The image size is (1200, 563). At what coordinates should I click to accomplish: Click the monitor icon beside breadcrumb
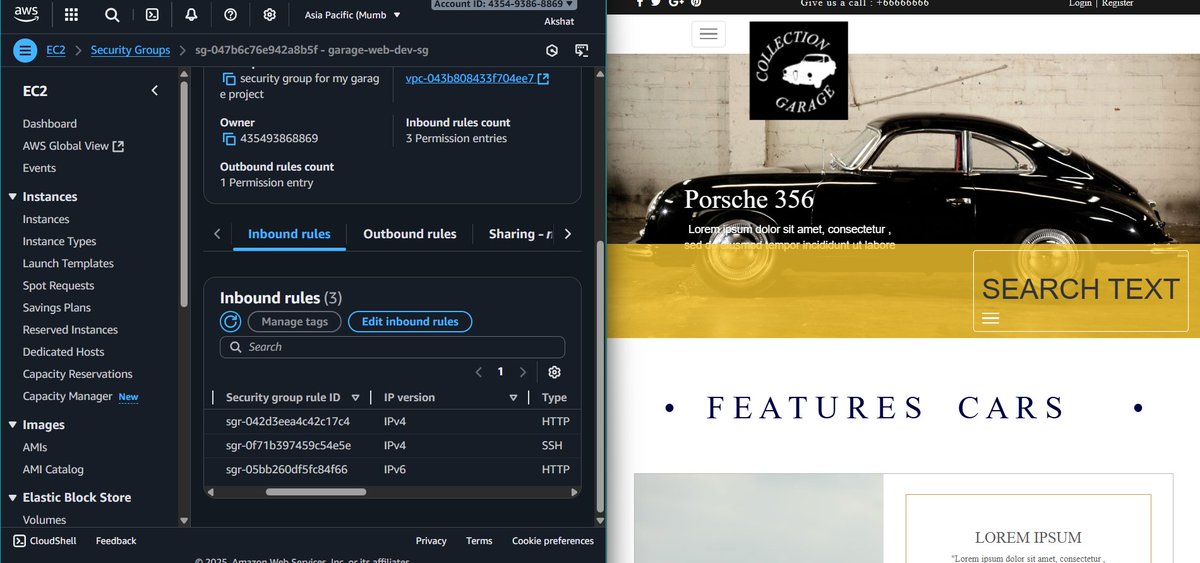pos(582,50)
